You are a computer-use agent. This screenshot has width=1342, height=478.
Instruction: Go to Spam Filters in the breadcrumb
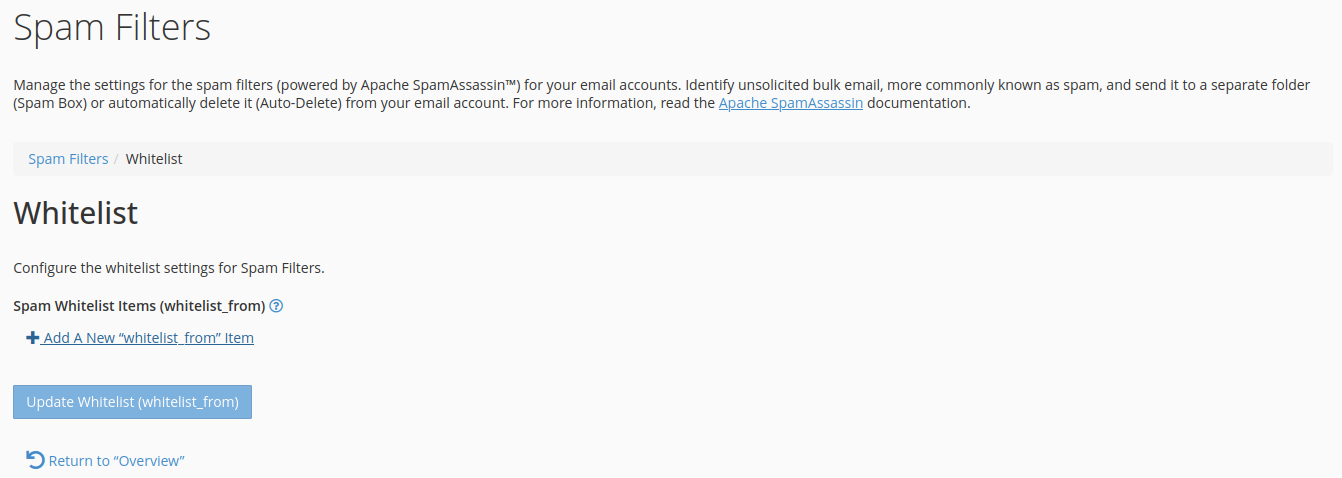[68, 159]
